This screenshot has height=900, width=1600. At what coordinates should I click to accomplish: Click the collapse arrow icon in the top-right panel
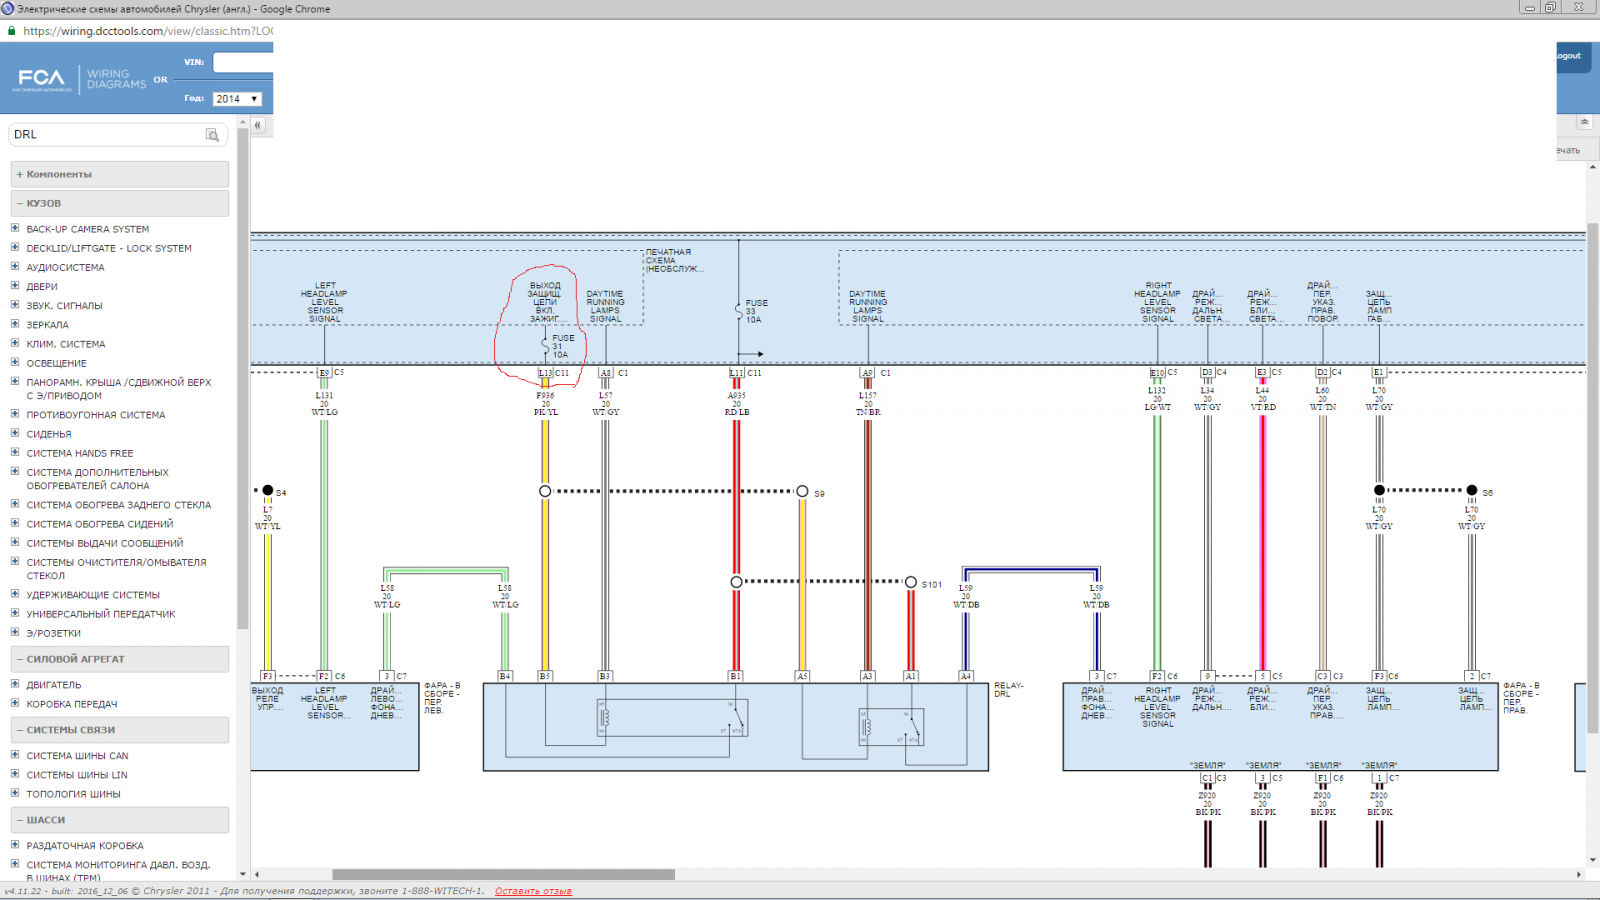(x=1584, y=122)
